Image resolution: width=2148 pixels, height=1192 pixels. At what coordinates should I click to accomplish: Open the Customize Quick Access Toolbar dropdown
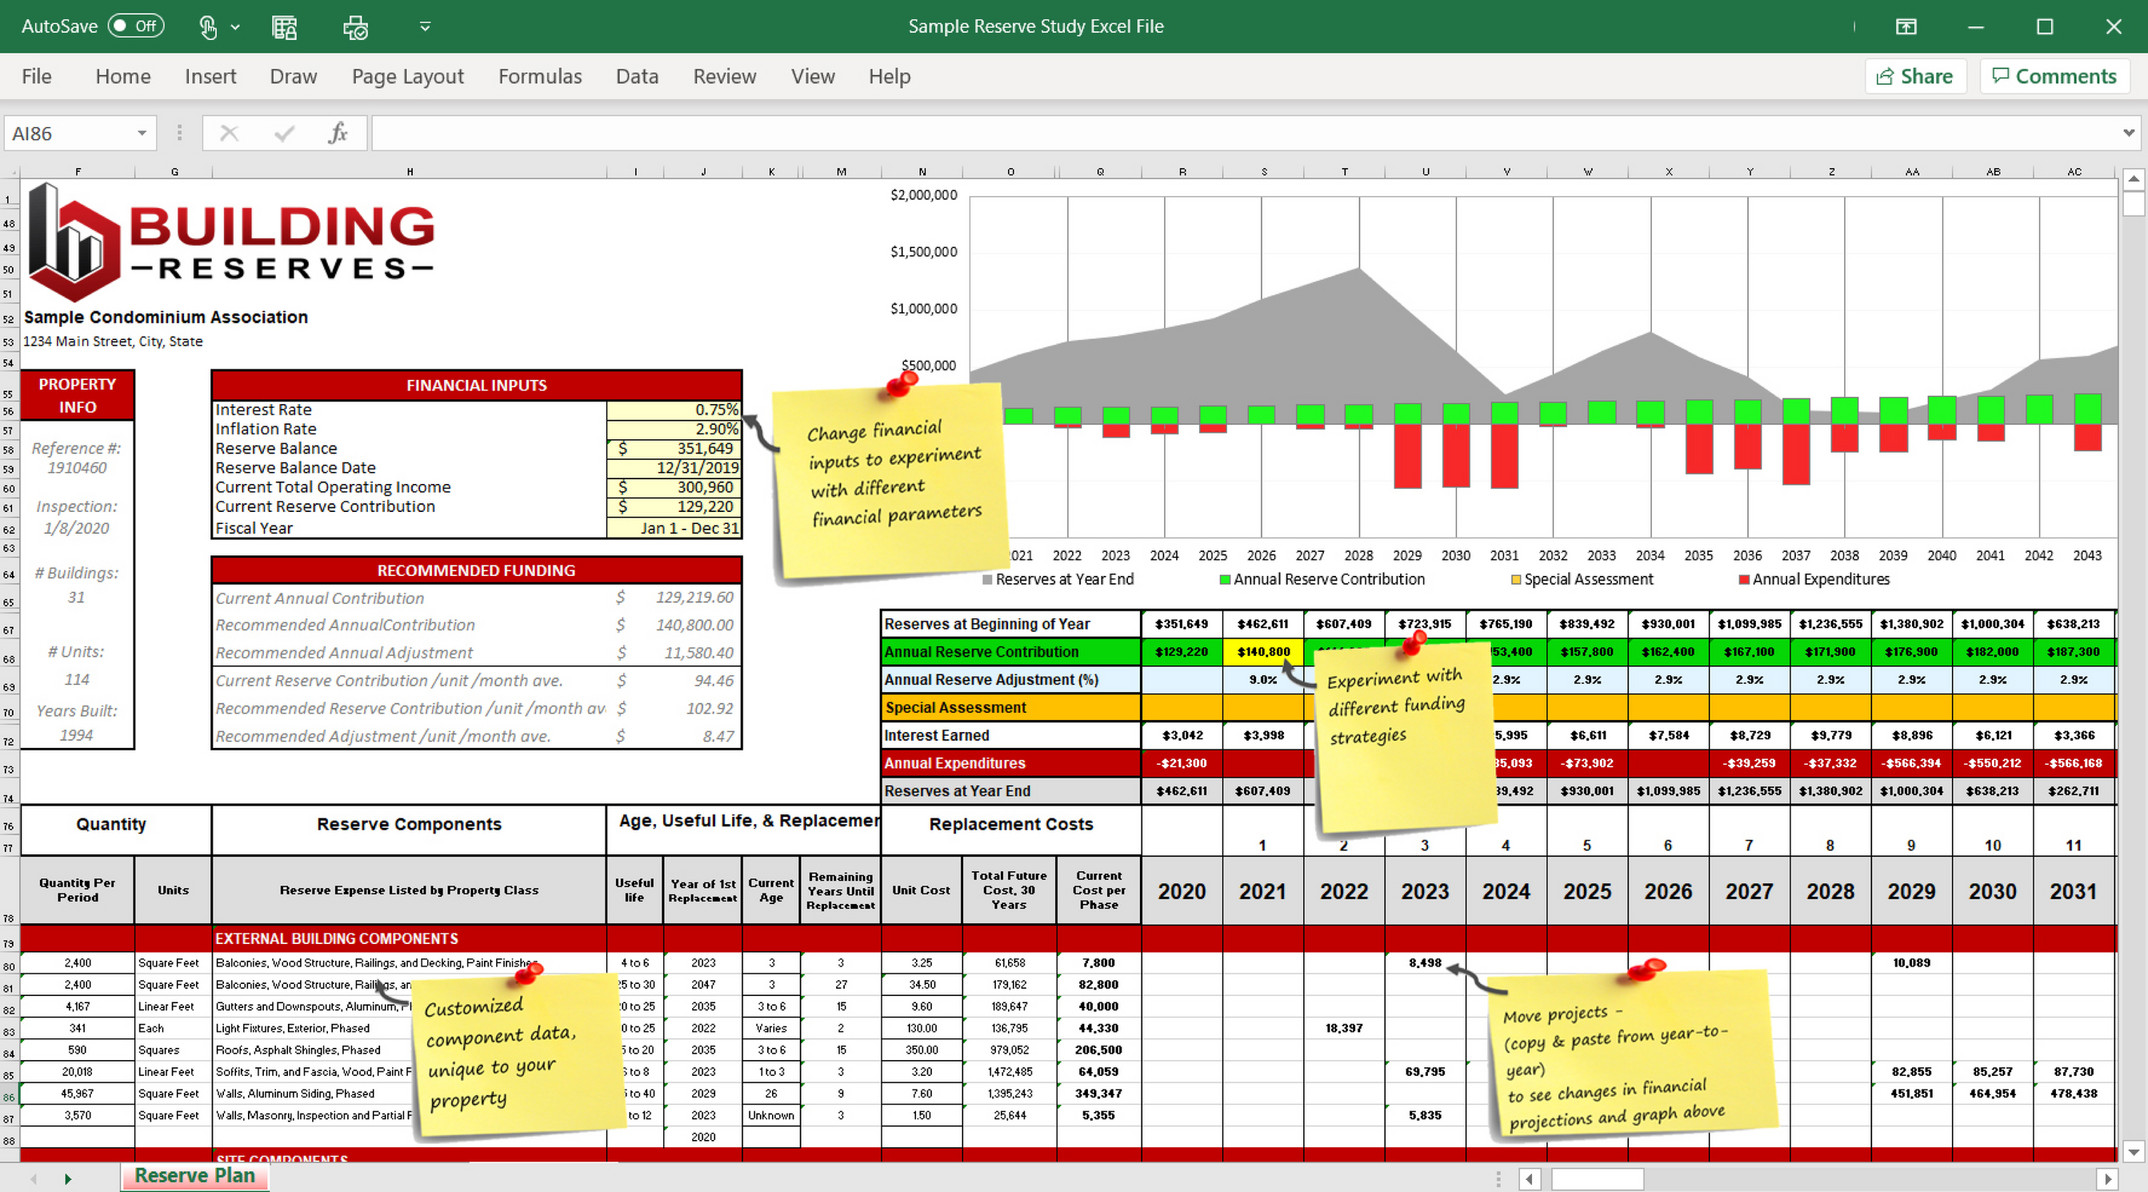(x=424, y=26)
